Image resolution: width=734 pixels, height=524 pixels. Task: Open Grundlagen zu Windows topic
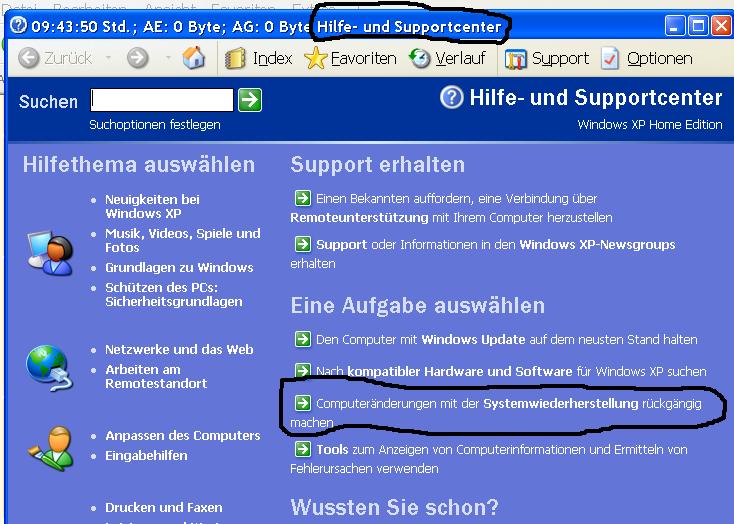pos(179,267)
